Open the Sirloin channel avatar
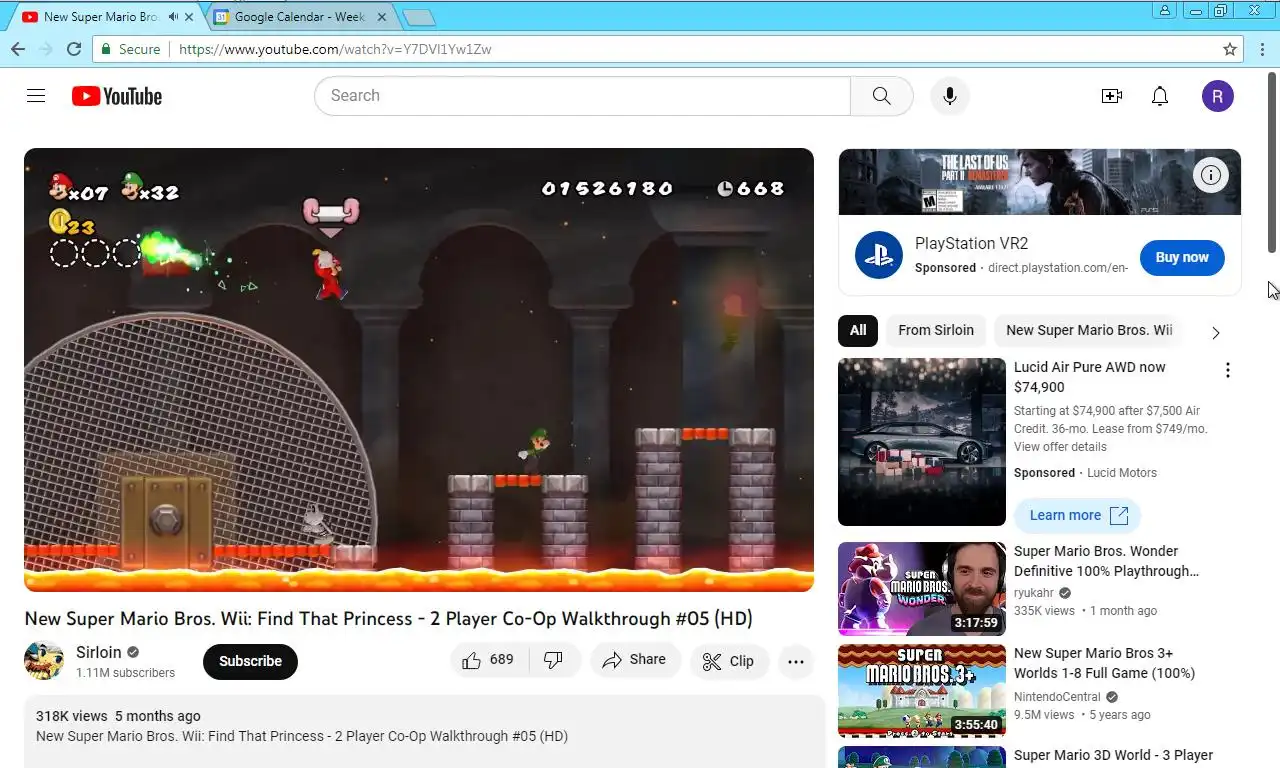 (44, 661)
